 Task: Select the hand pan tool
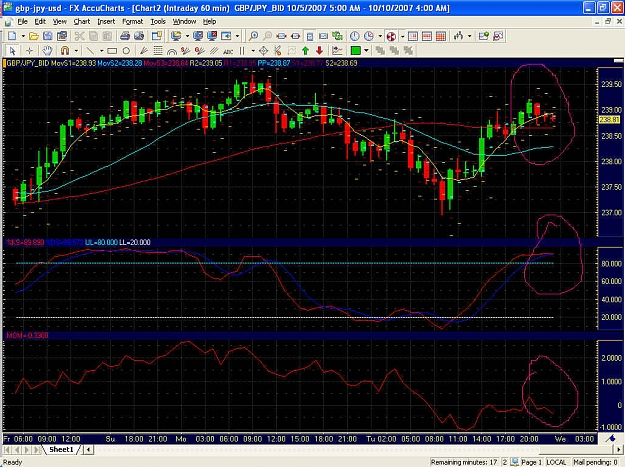[x=47, y=51]
